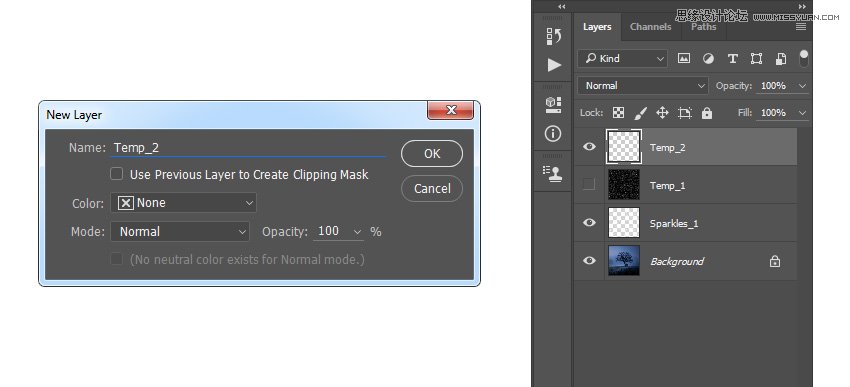The height and width of the screenshot is (387, 850).
Task: Click the Background layer lock icon
Action: click(775, 261)
